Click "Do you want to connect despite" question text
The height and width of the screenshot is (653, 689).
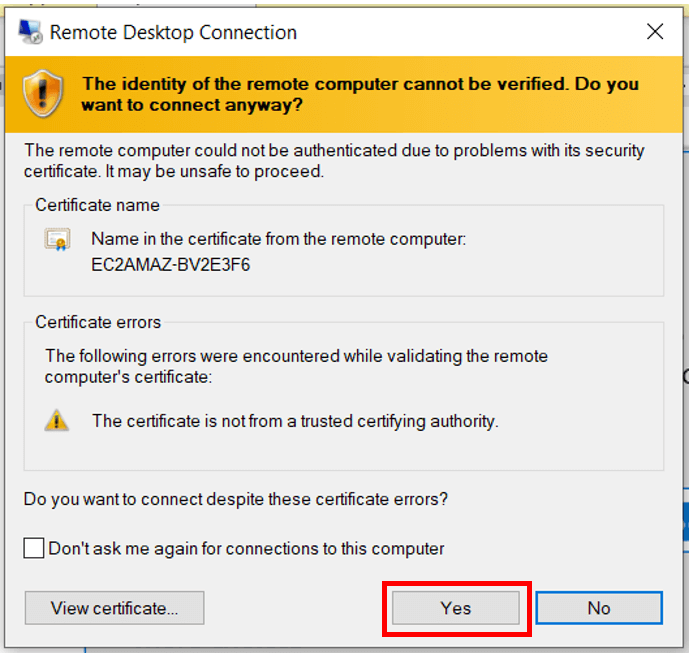tap(235, 498)
